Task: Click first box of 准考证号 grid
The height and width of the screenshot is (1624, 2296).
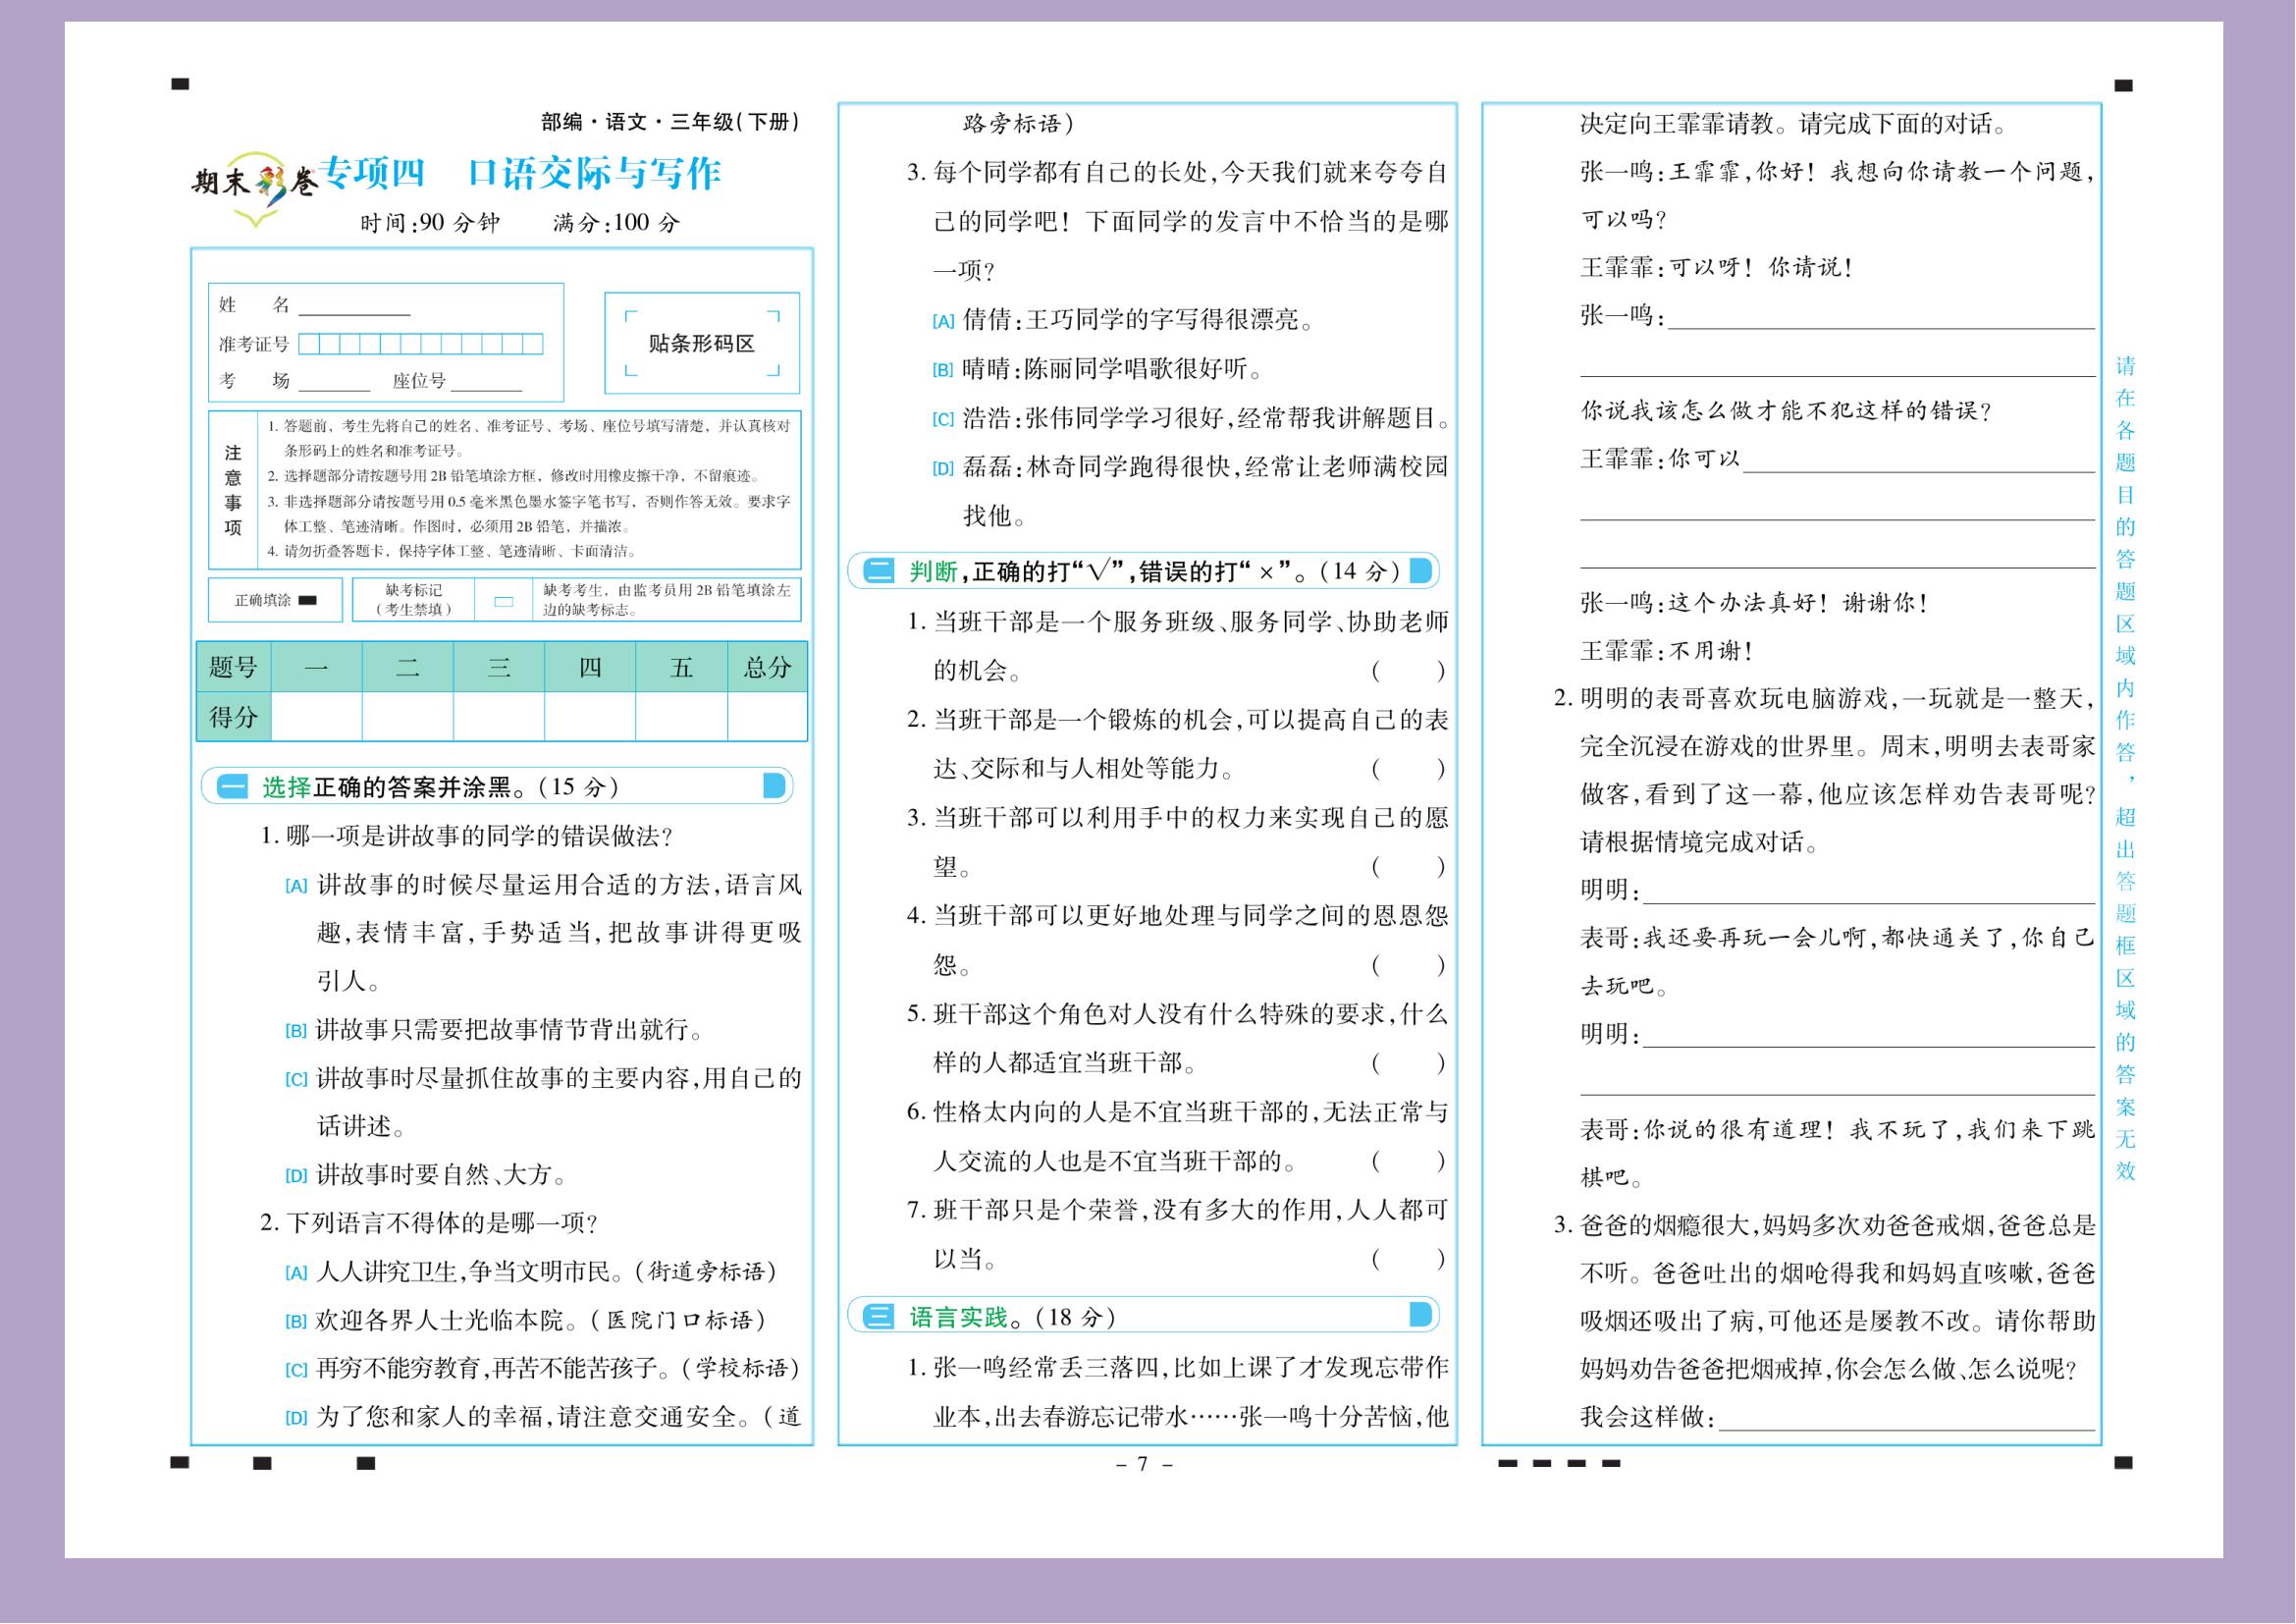Action: [x=309, y=345]
